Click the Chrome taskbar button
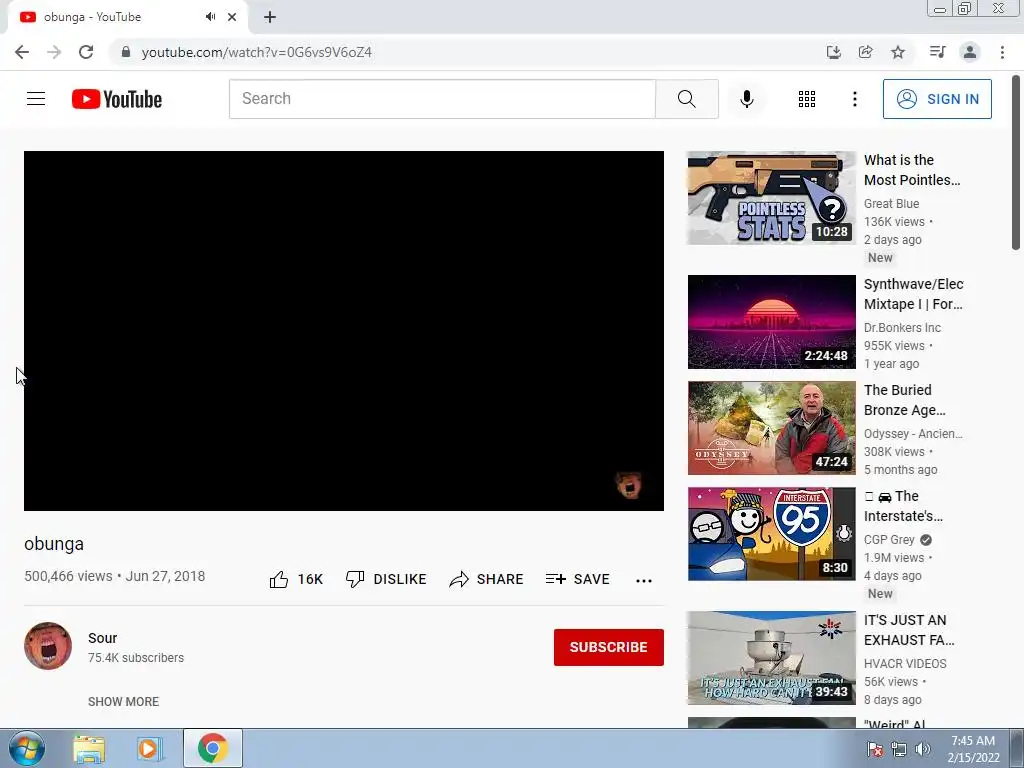 (212, 748)
